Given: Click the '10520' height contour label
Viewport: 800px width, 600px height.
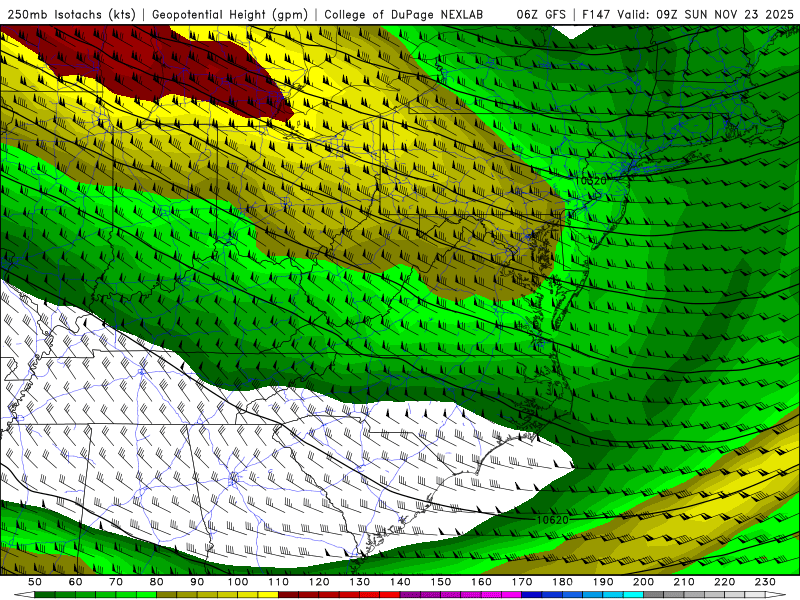Looking at the screenshot, I should coord(590,181).
